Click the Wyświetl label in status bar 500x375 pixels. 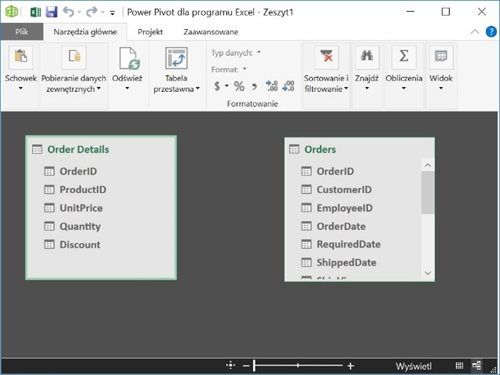tap(413, 366)
